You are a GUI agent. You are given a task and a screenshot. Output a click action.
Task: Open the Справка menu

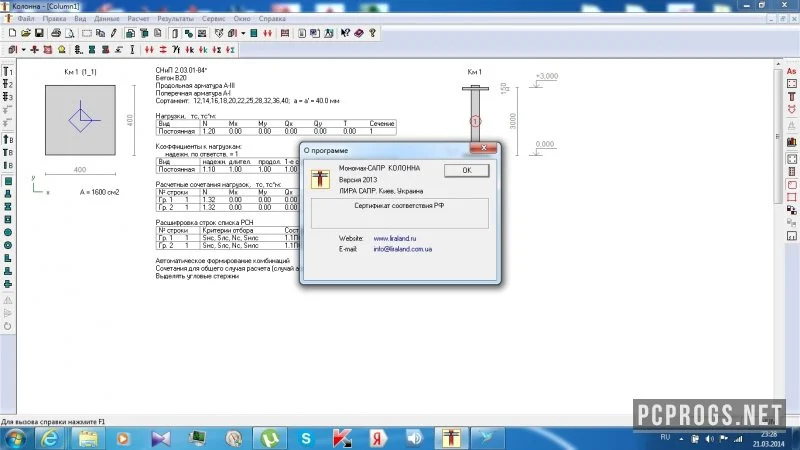(x=272, y=18)
